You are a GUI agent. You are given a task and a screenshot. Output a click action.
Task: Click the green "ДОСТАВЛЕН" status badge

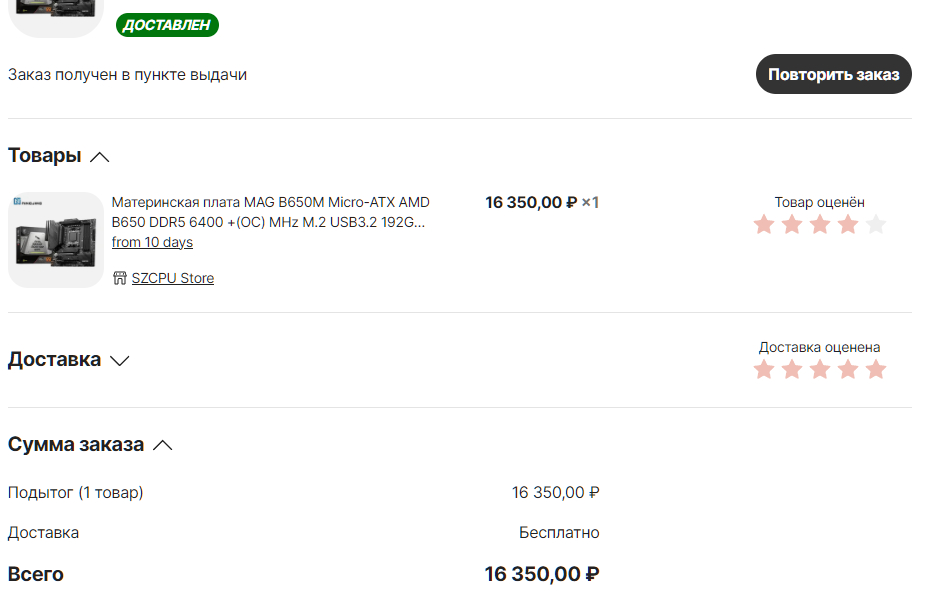tap(167, 25)
